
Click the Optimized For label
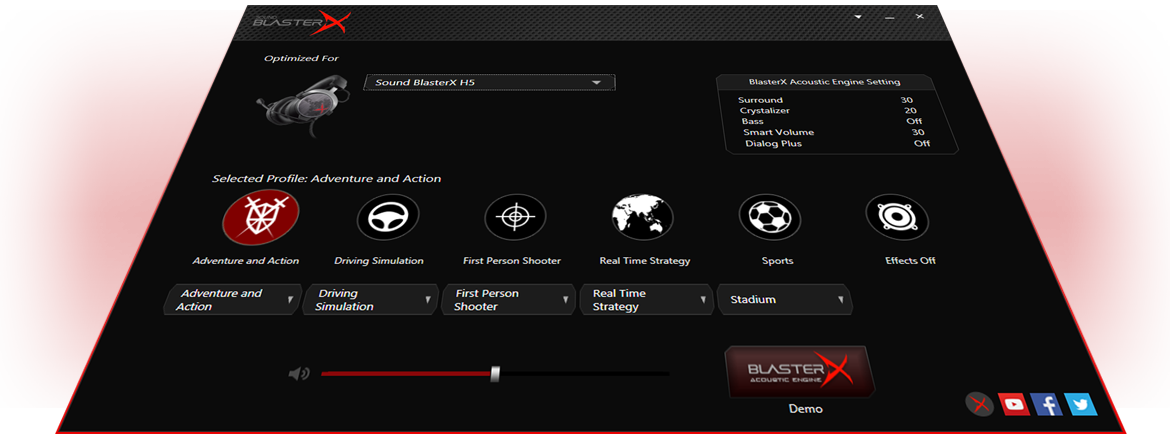(301, 58)
